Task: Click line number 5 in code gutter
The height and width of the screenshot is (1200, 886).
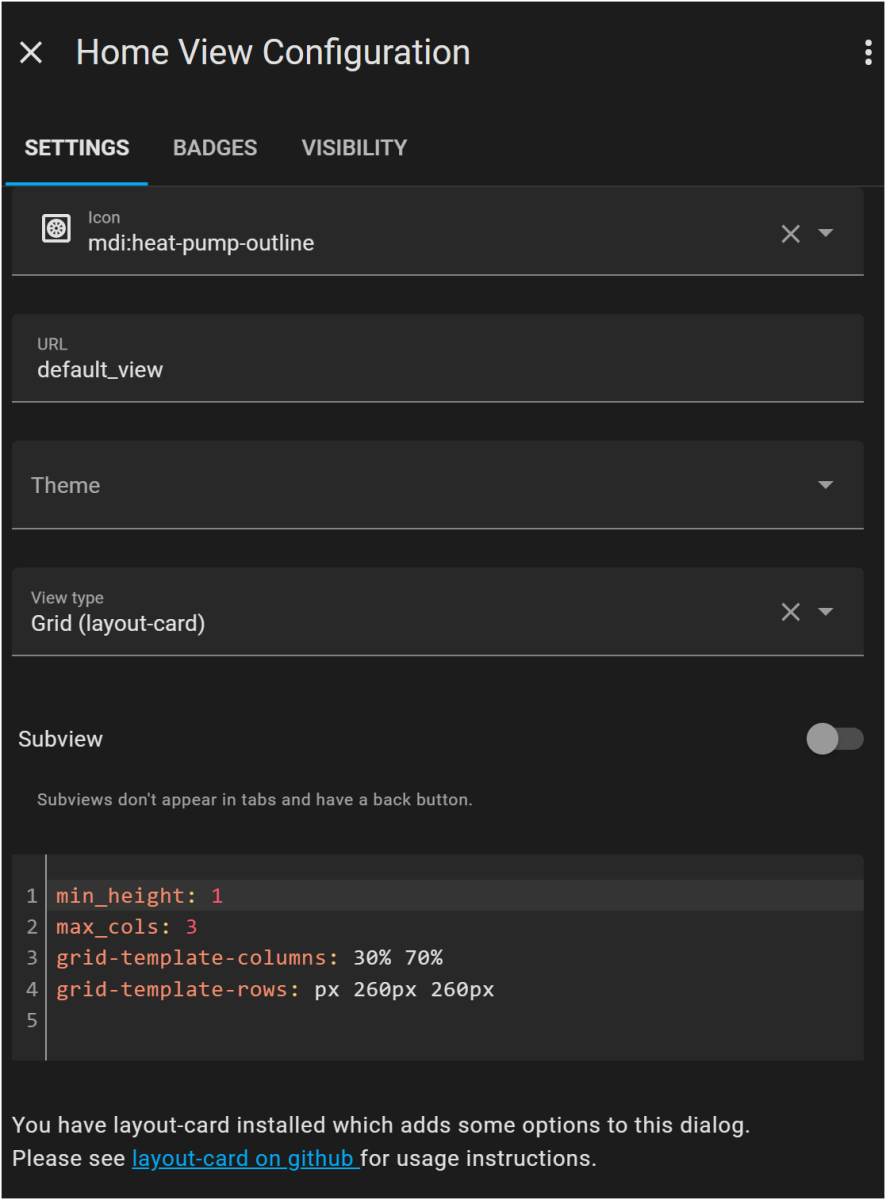Action: click(31, 1021)
